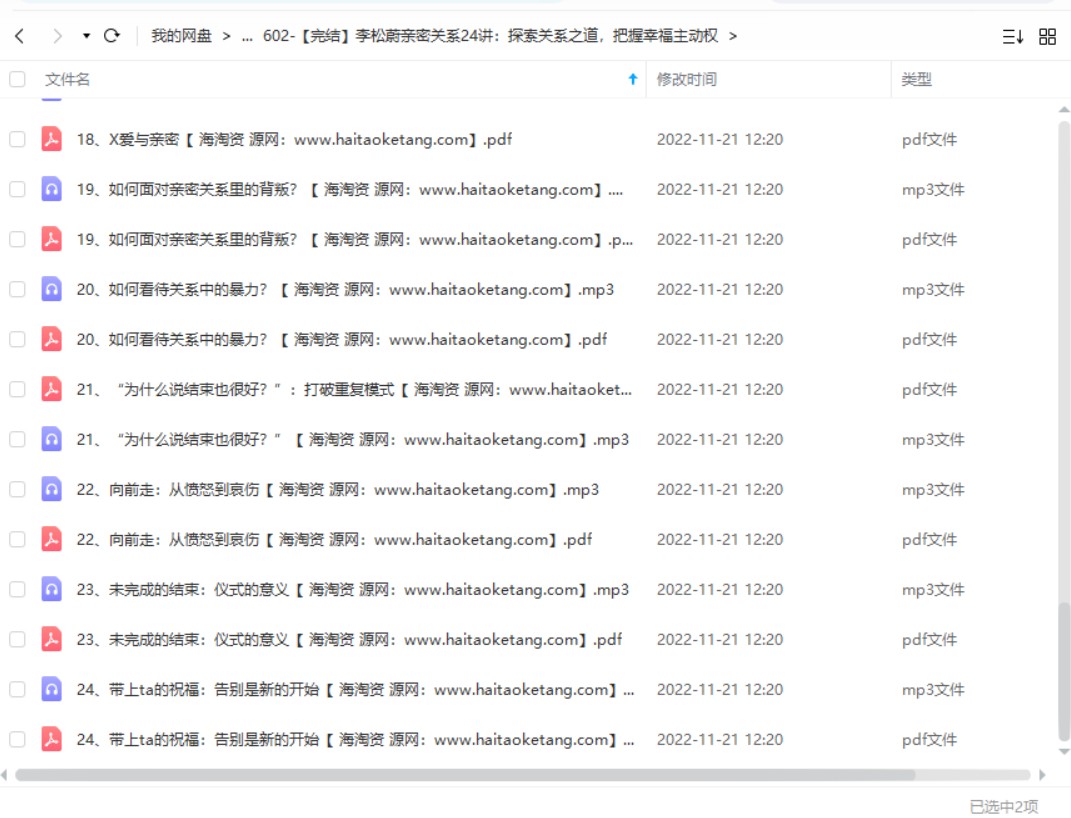Screen dimensions: 1071x818
Task: Expand the breadcrumb trailing chevron
Action: tap(733, 36)
